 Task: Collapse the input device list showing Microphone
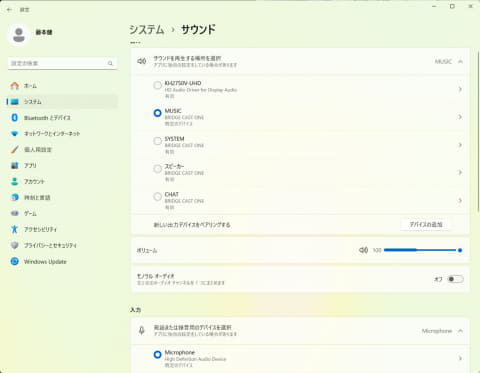tap(460, 331)
